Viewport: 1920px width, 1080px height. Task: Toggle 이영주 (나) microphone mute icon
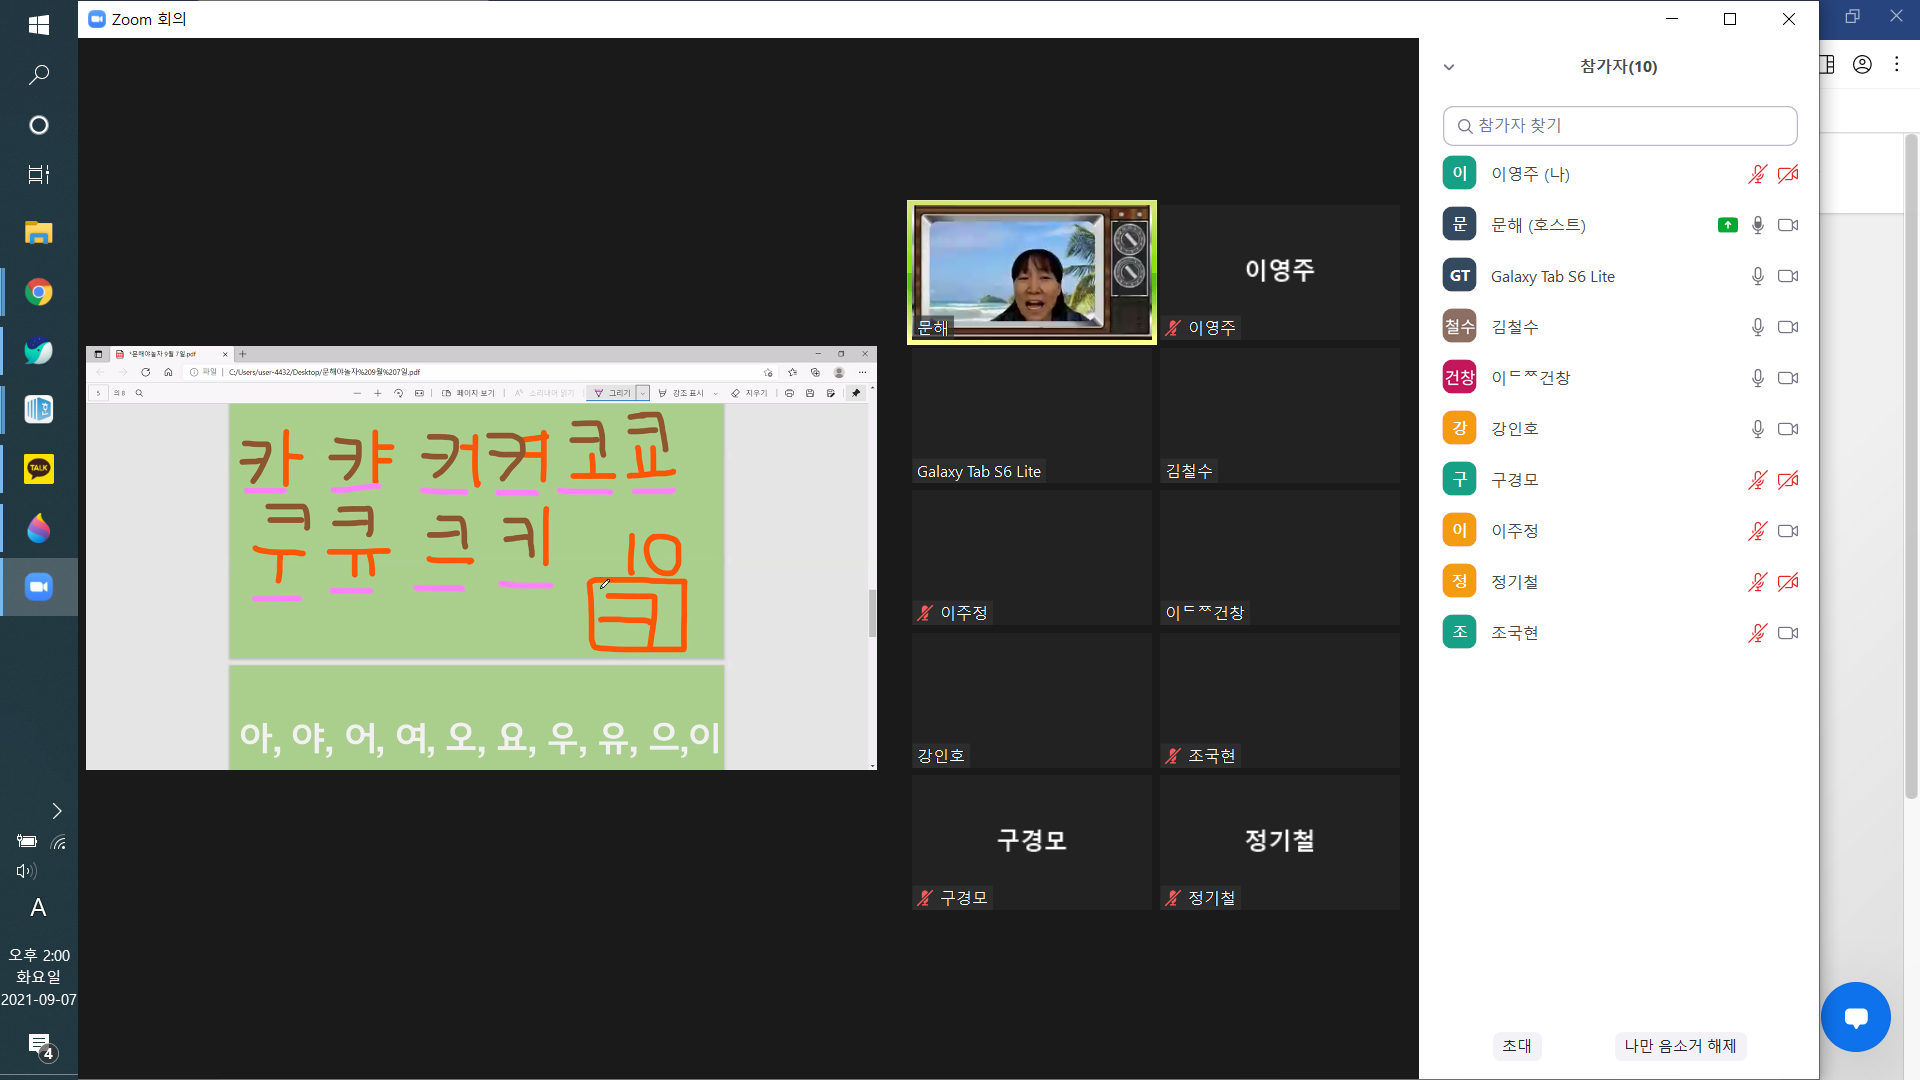point(1757,174)
